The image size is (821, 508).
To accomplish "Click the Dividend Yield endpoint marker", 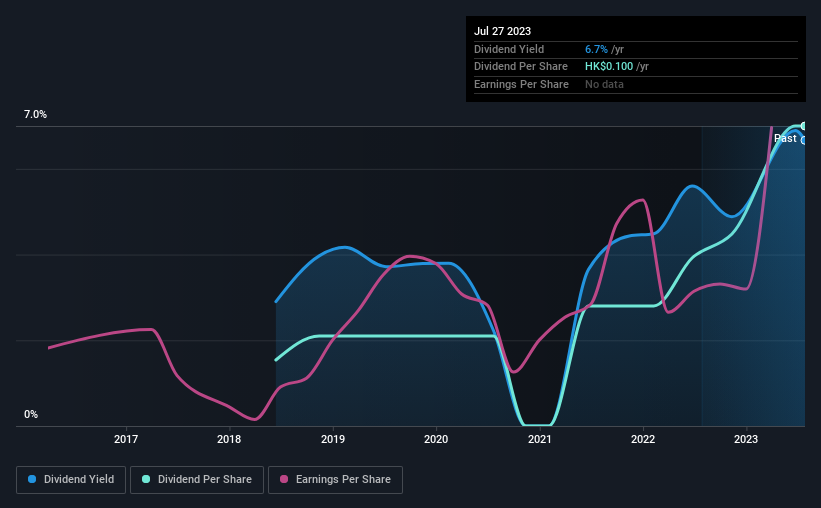I will [803, 140].
